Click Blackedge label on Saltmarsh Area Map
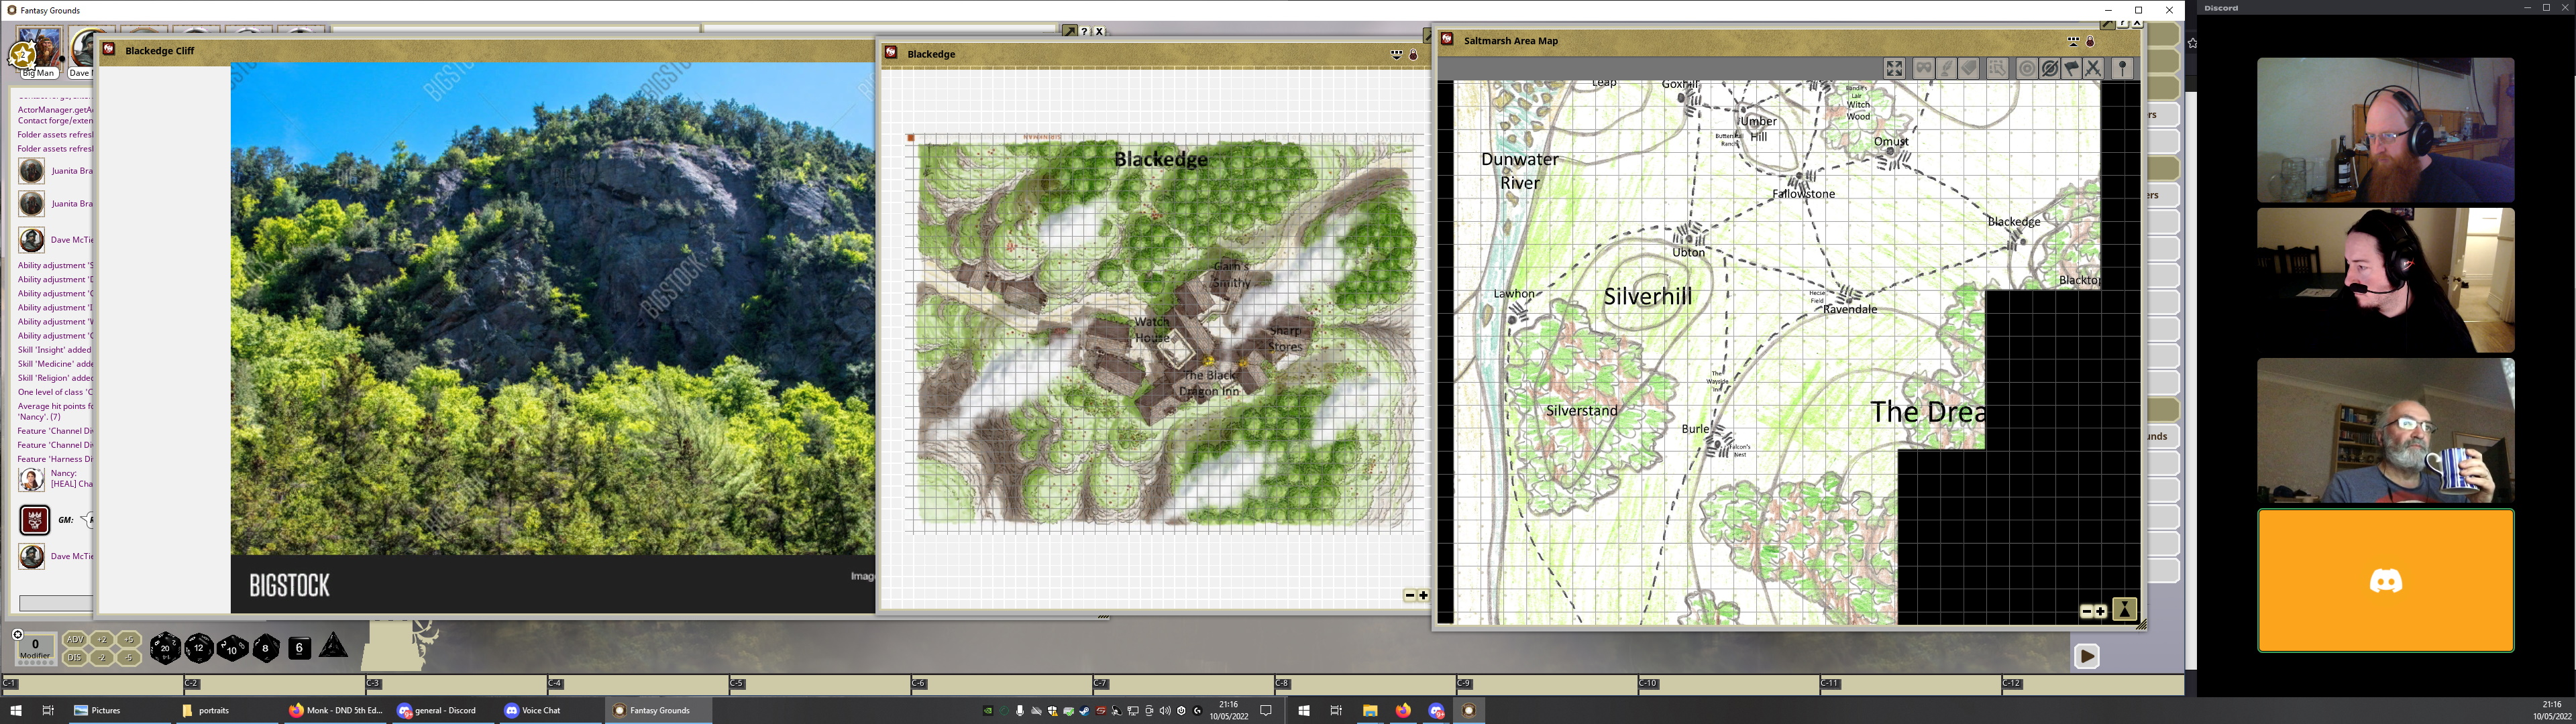Screen dimensions: 2576x724 point(2013,222)
